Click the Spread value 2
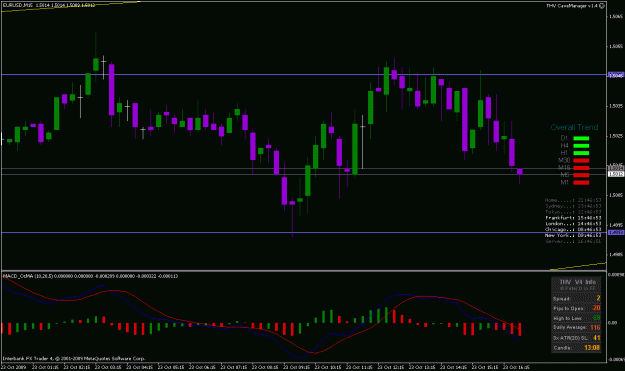The image size is (625, 371). click(x=598, y=298)
